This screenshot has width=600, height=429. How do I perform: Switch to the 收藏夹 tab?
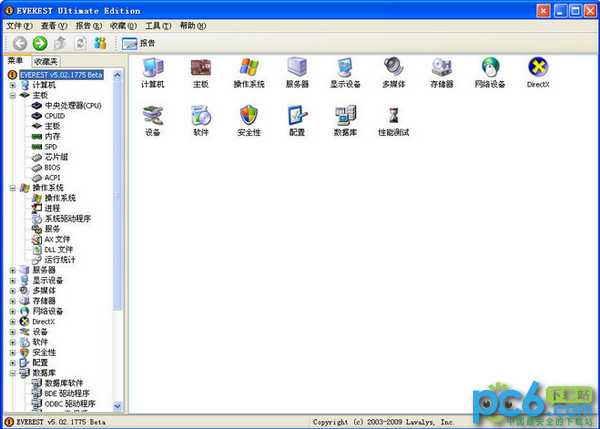[46, 61]
